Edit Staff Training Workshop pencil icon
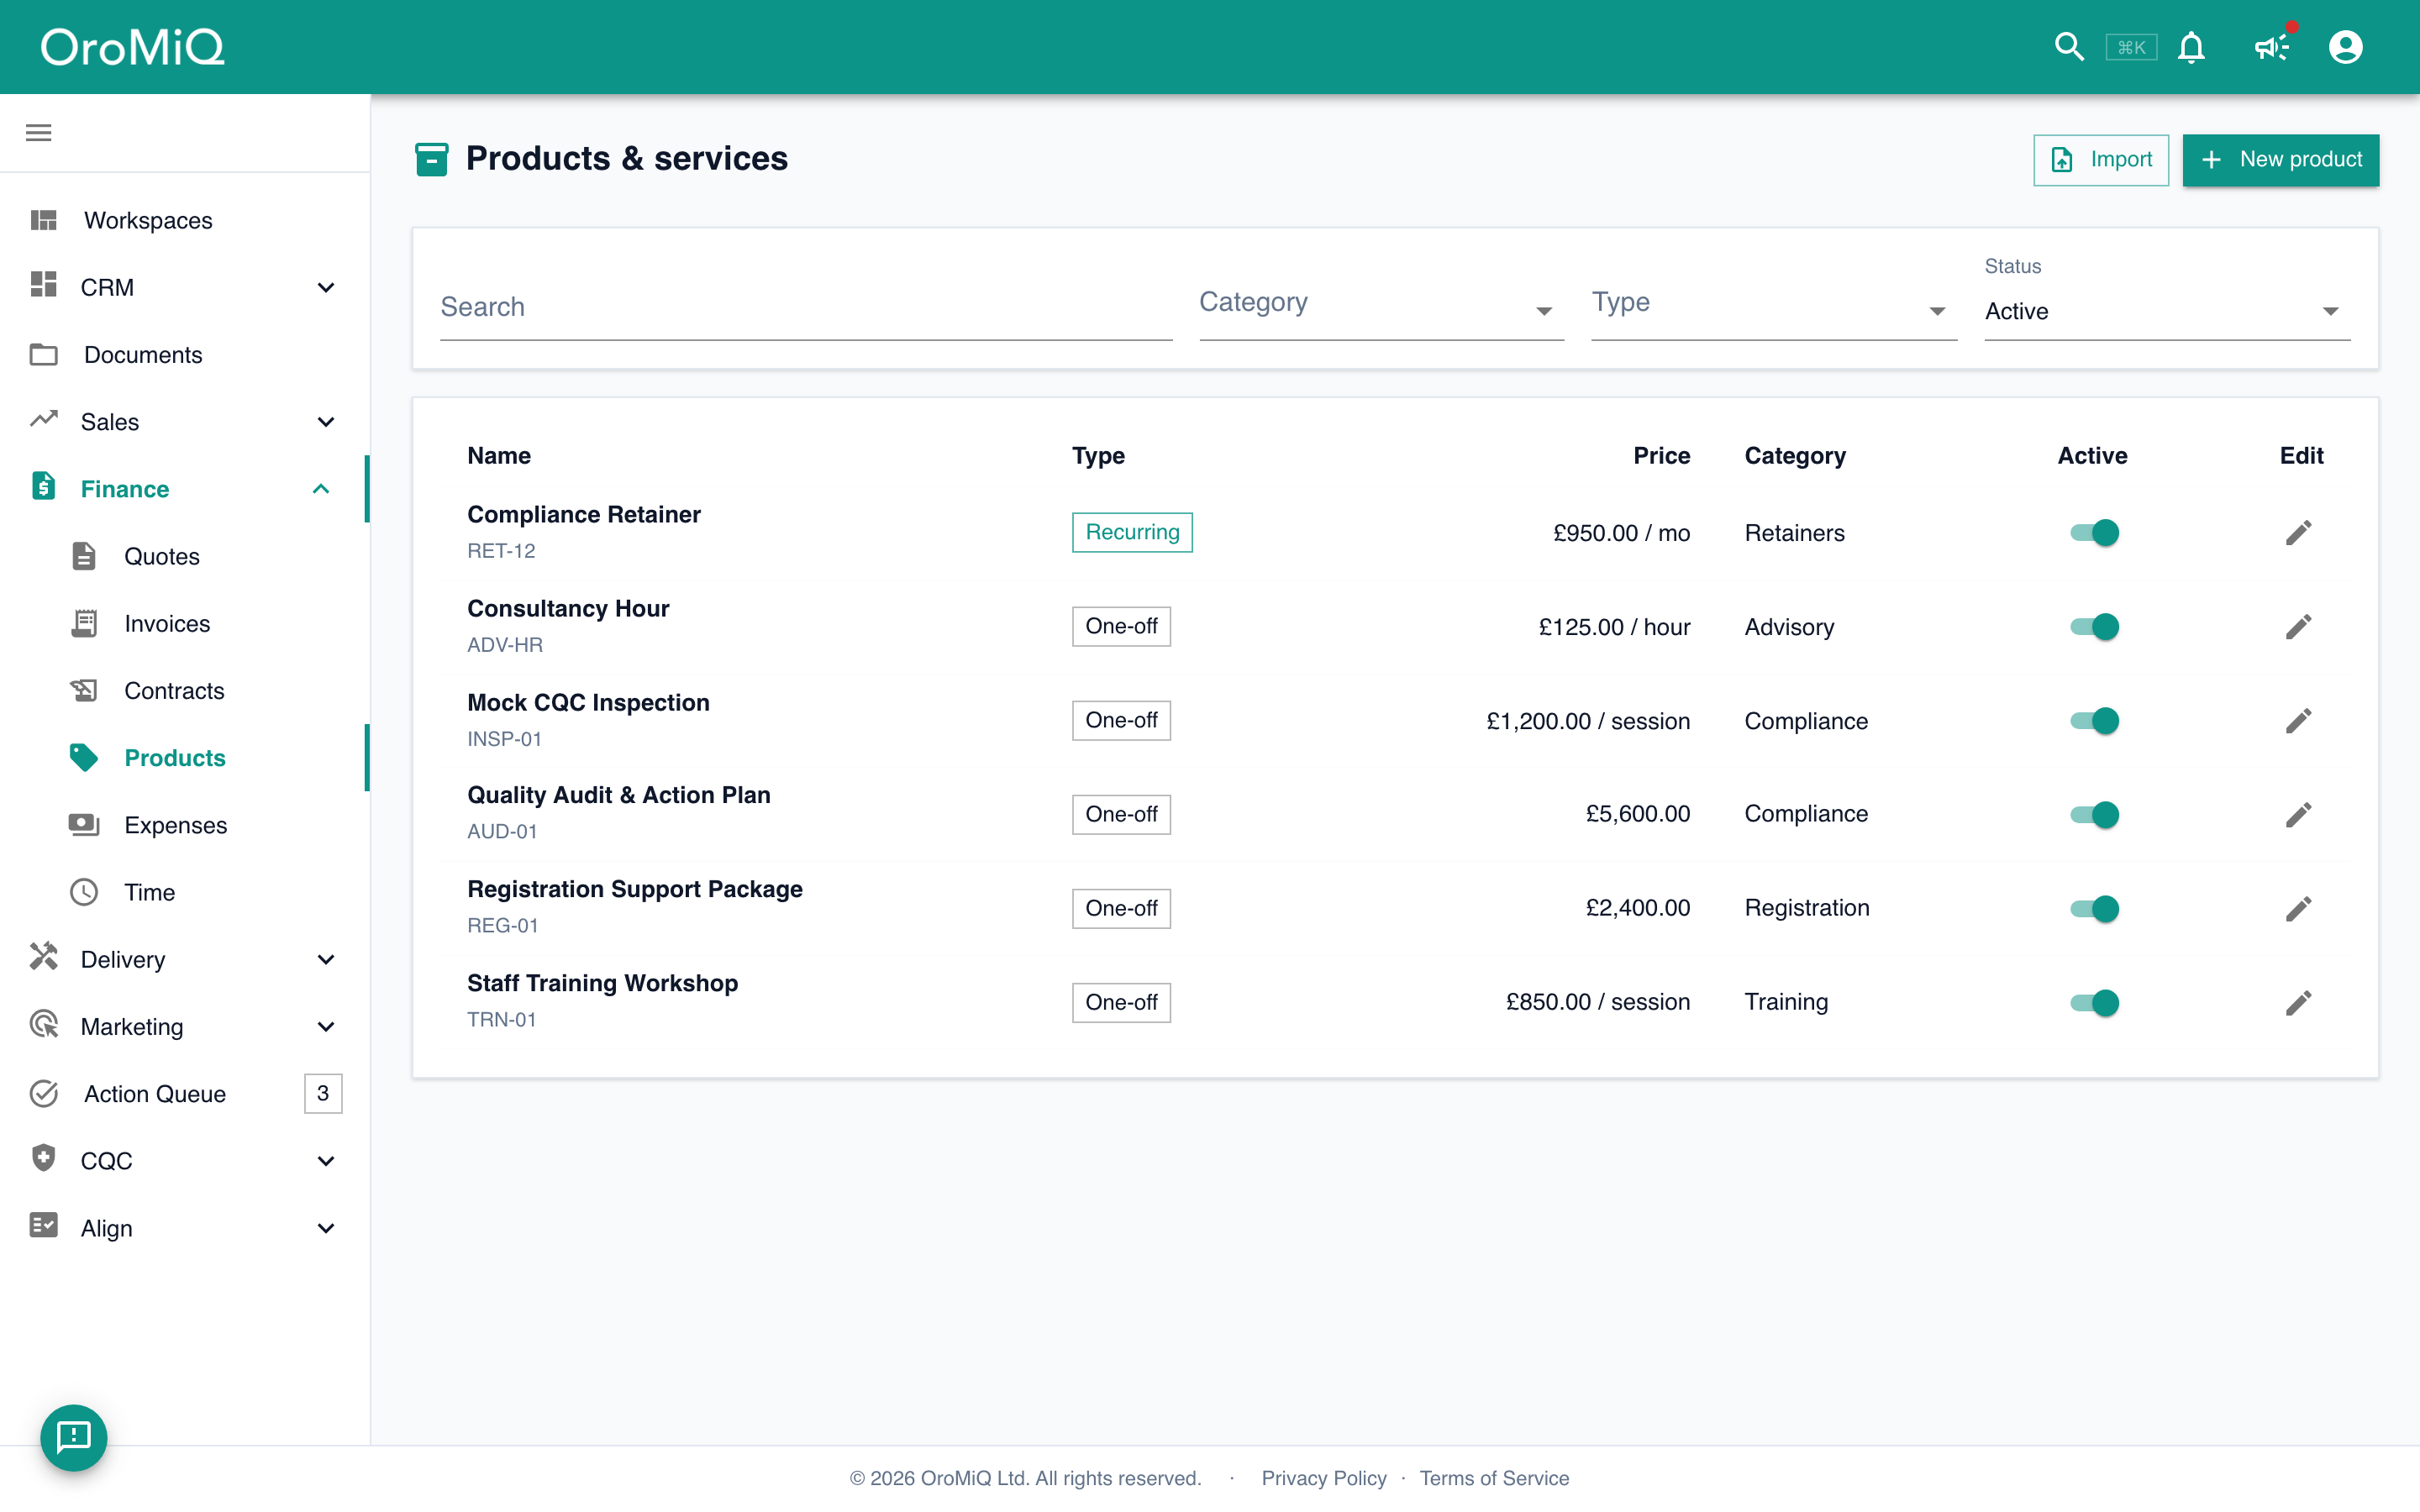This screenshot has height=1512, width=2420. pos(2298,1003)
